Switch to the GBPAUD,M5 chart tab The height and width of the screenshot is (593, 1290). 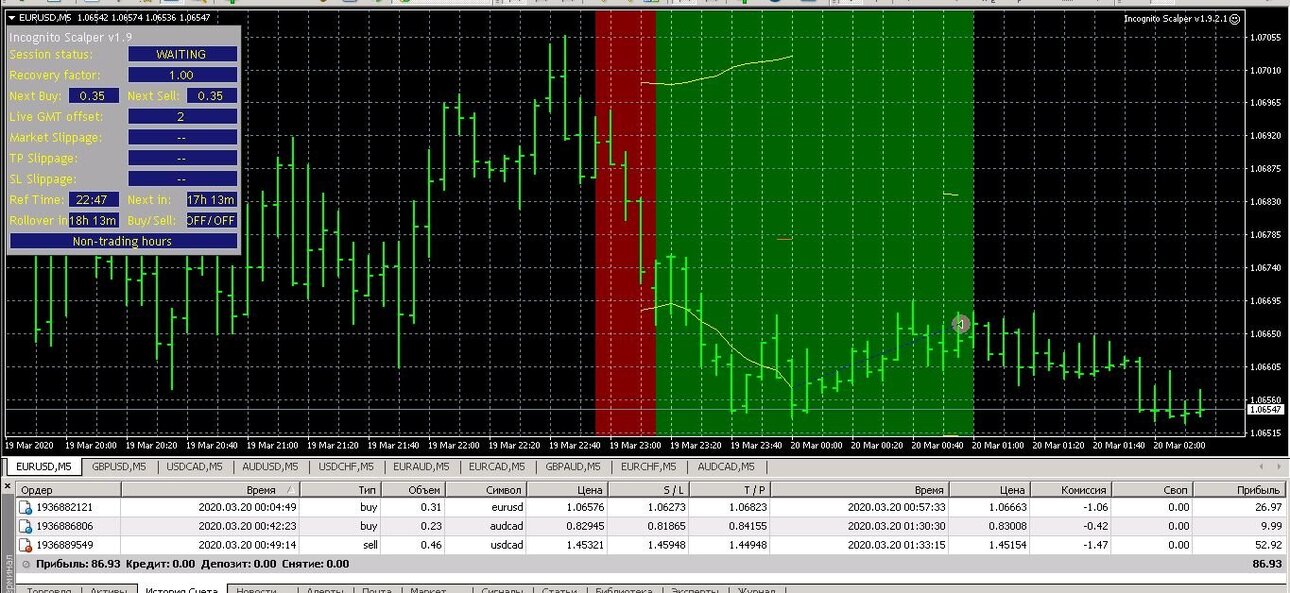coord(573,467)
